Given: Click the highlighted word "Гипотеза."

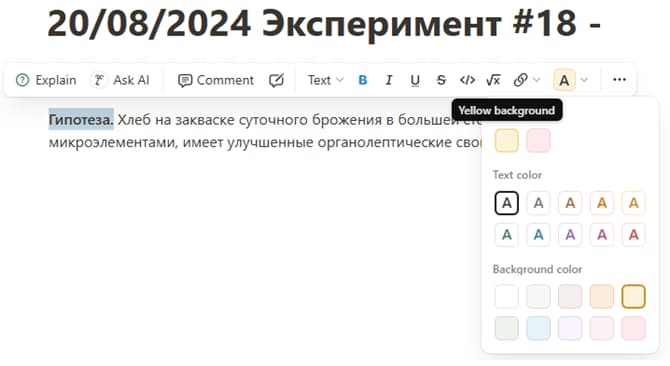Looking at the screenshot, I should coord(81,120).
